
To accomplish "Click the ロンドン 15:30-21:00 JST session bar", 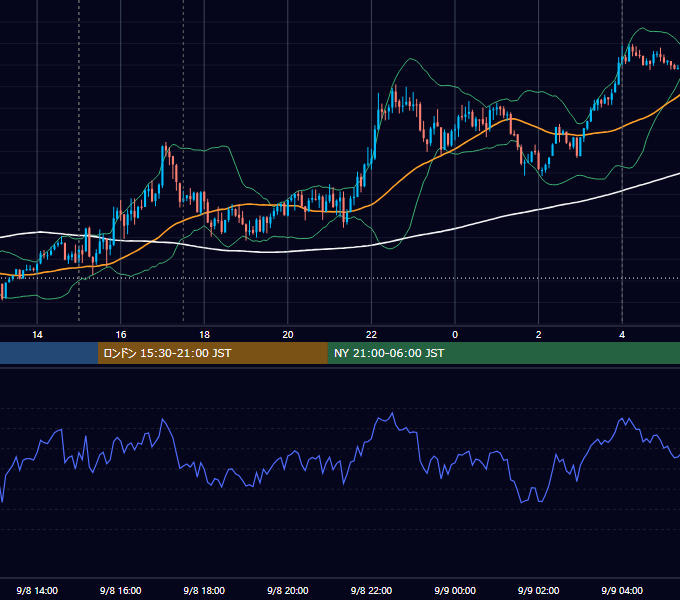I will (212, 353).
